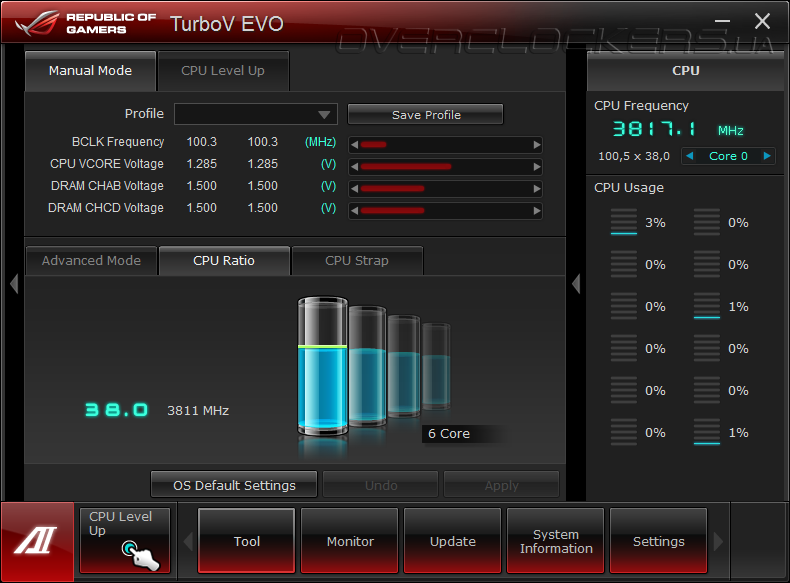Viewport: 790px width, 583px height.
Task: Decrease CPU VCORE Voltage with left arrow
Action: click(x=355, y=167)
